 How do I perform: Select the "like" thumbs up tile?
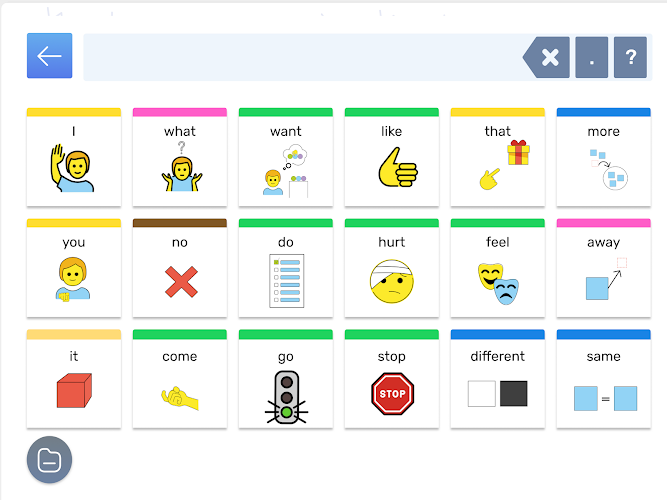[391, 157]
